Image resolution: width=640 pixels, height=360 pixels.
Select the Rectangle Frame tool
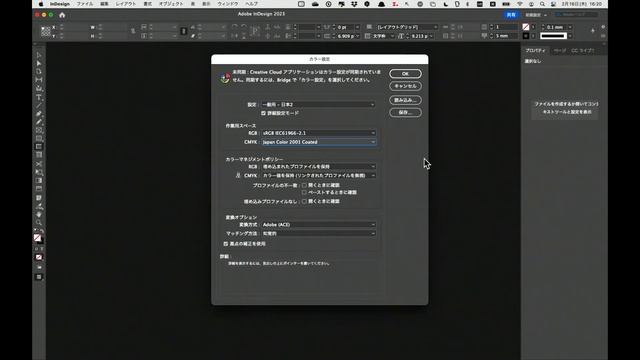(39, 130)
